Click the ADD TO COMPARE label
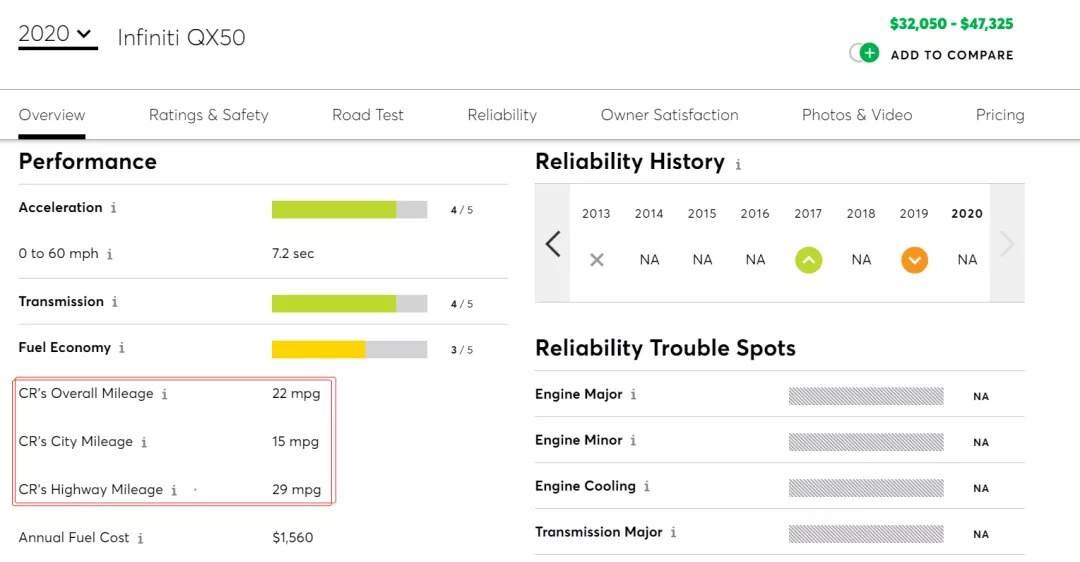This screenshot has width=1080, height=562. (952, 55)
